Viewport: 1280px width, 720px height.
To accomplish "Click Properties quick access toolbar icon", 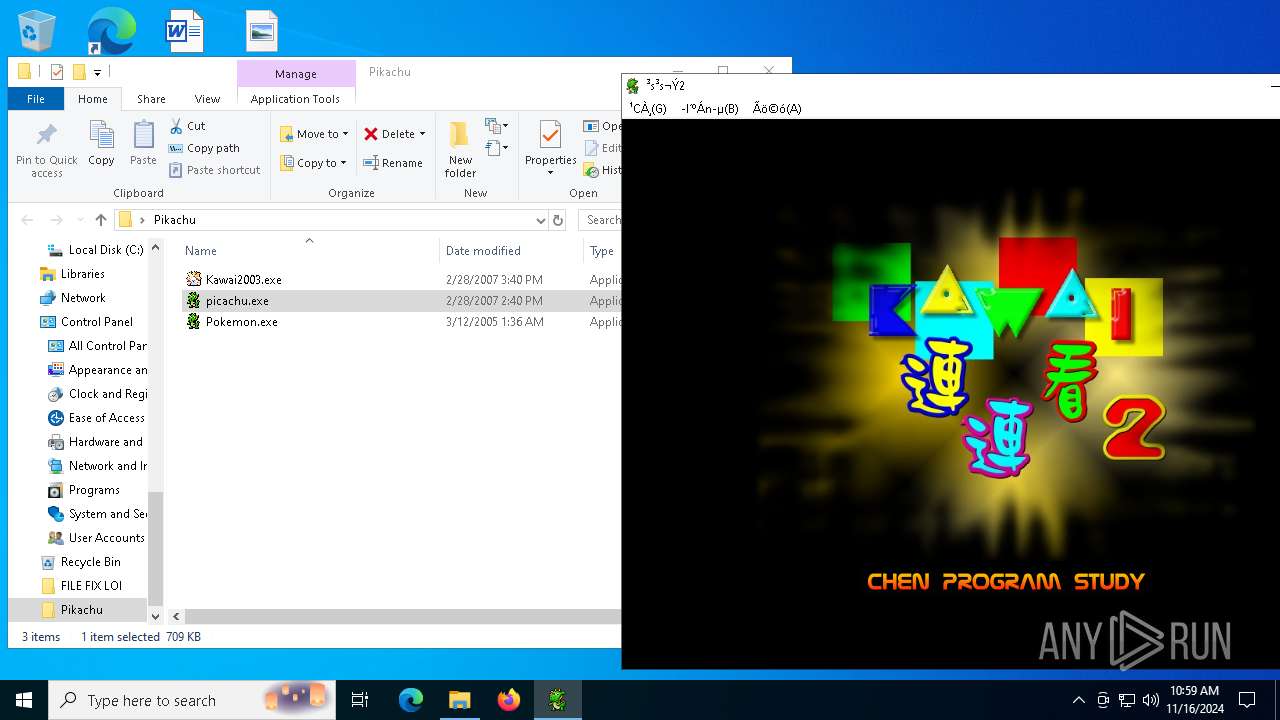I will point(57,72).
